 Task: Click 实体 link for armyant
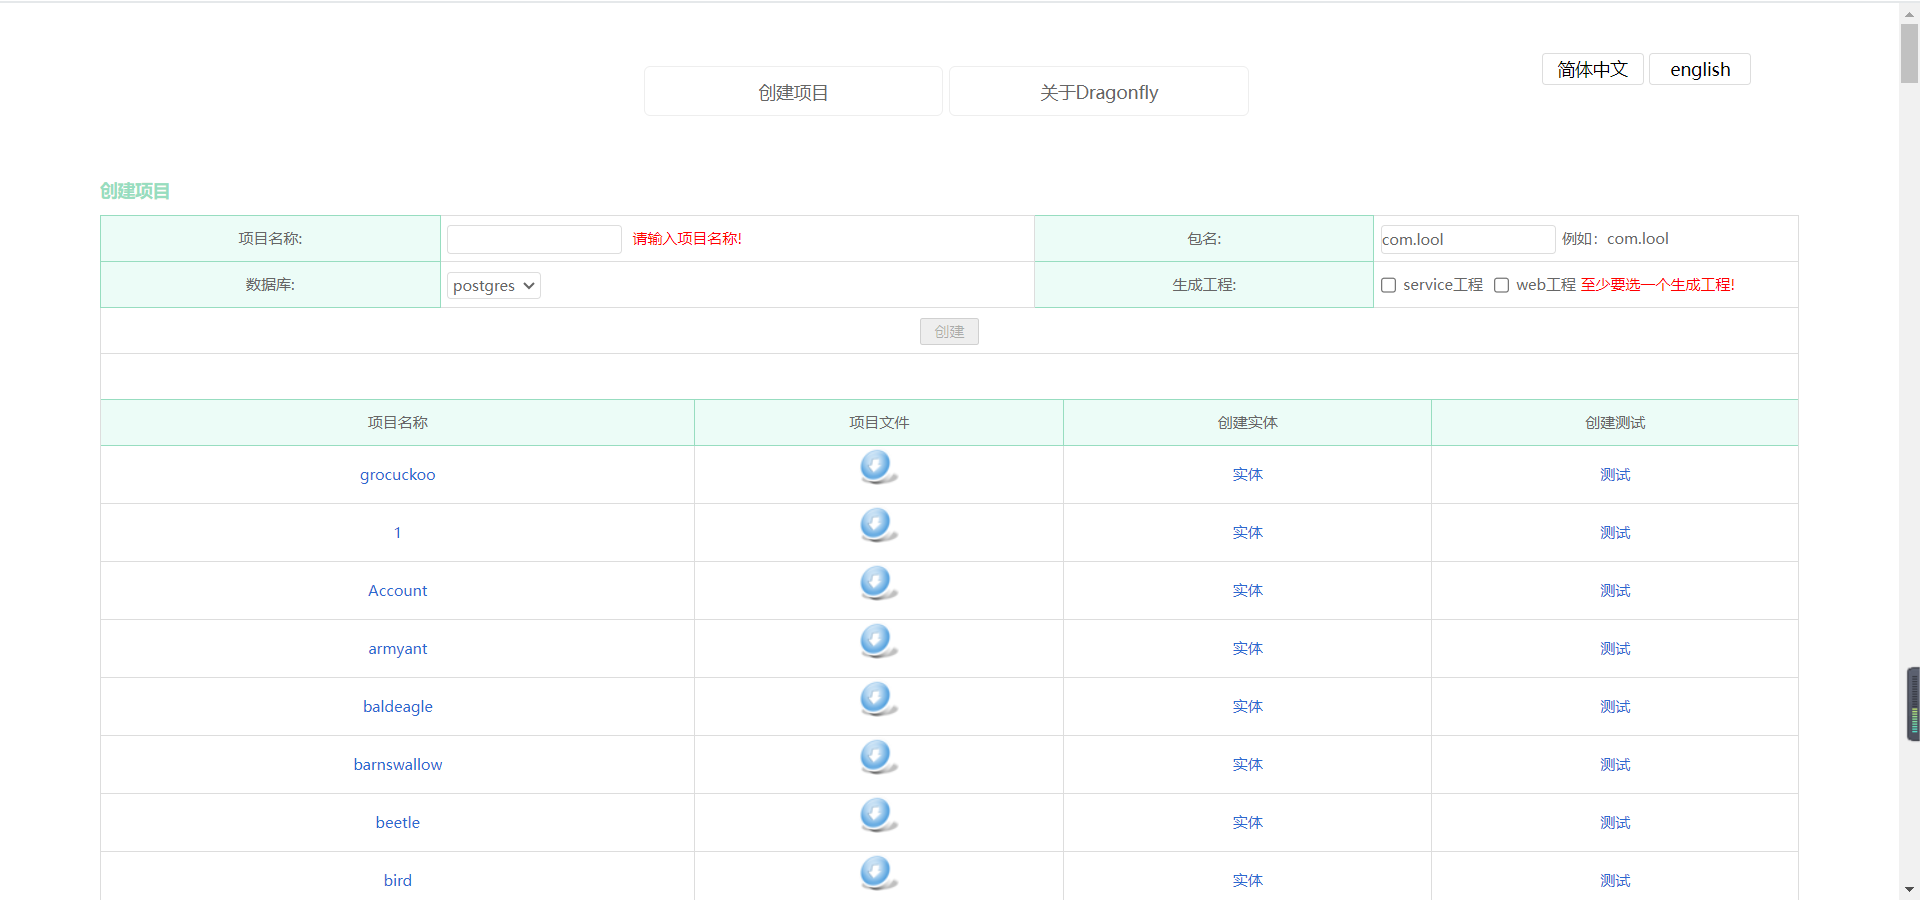pos(1248,649)
